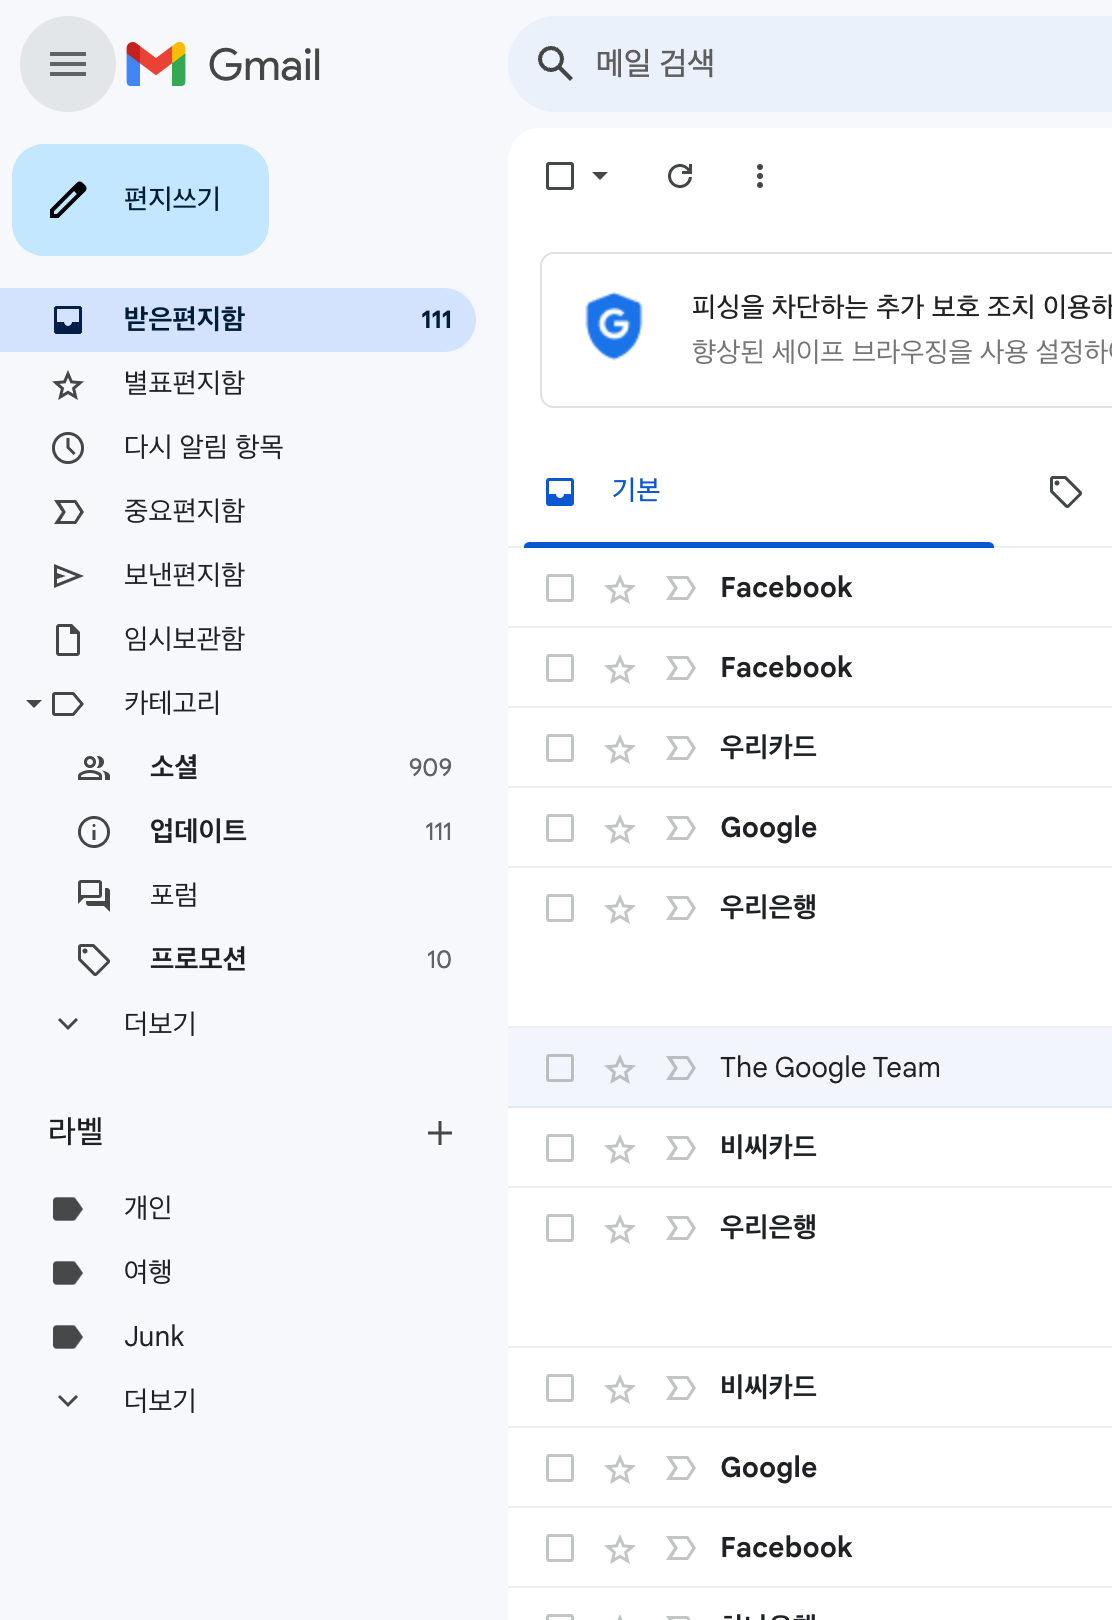Star the 우리카드 email
The height and width of the screenshot is (1620, 1112).
click(x=620, y=749)
